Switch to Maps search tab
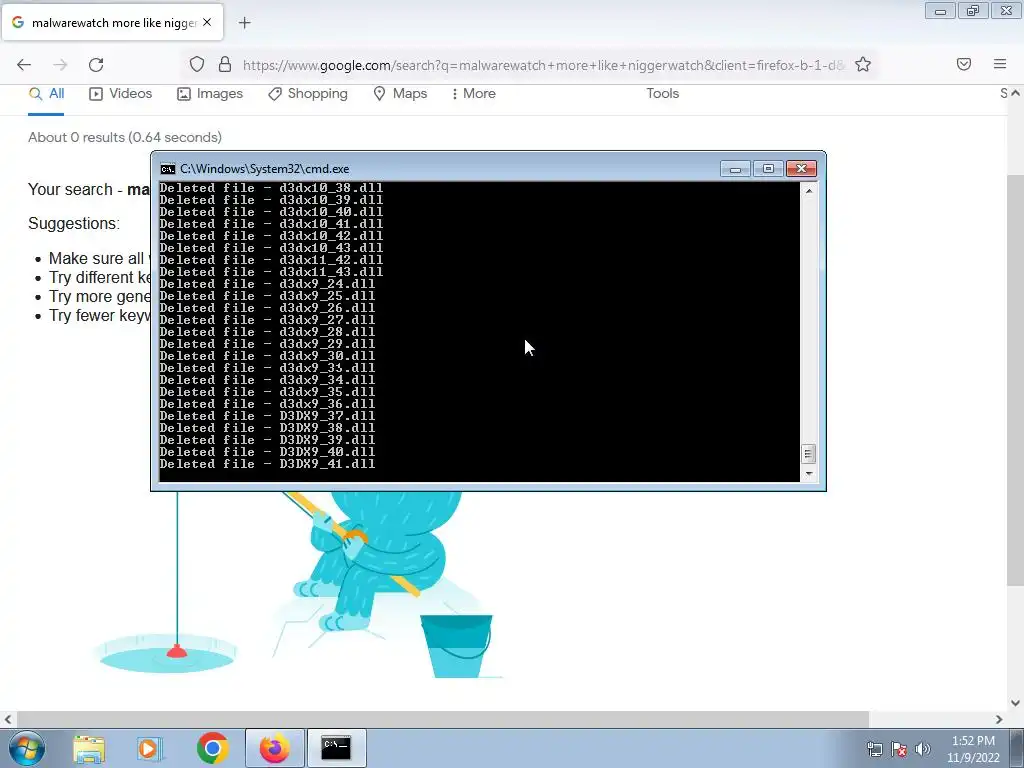Viewport: 1024px width, 768px height. click(400, 94)
